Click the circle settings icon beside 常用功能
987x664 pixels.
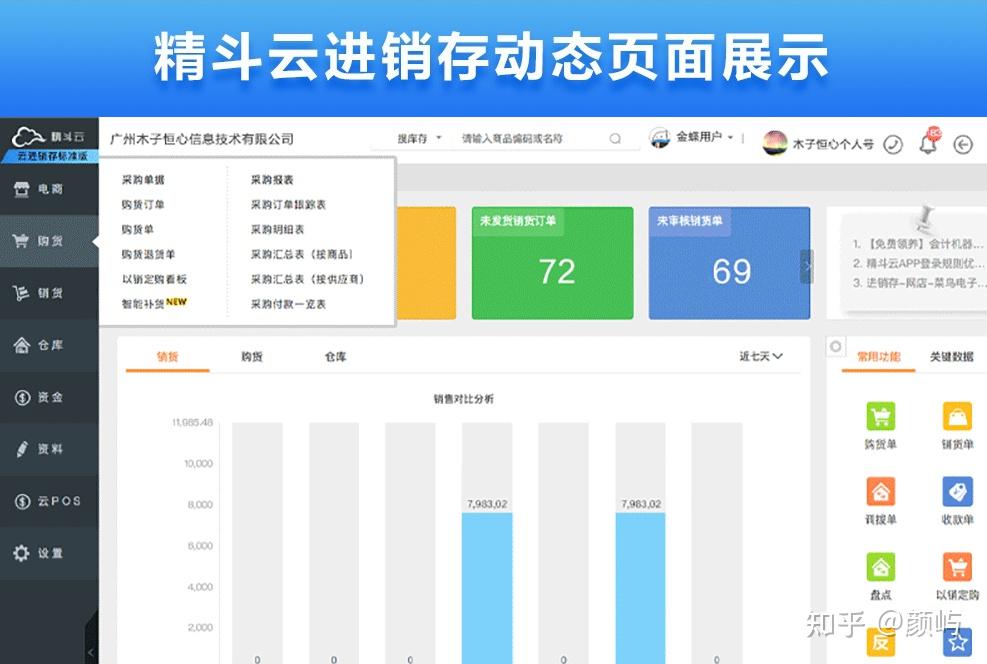(835, 346)
